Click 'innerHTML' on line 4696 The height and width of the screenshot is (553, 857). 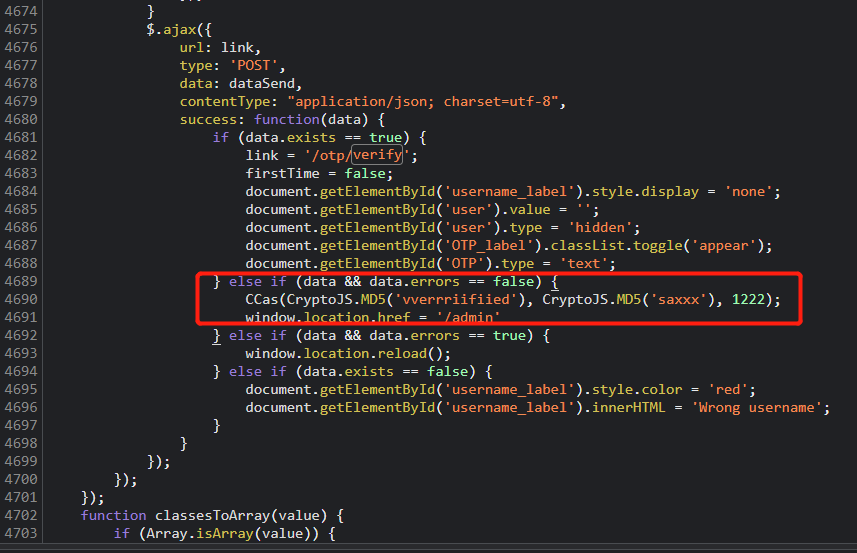click(x=629, y=408)
